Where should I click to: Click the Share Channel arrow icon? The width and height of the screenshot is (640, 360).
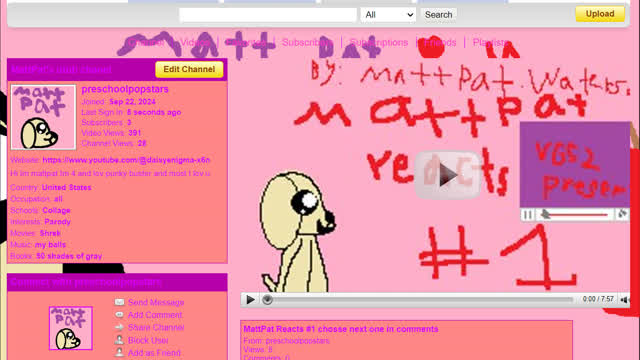coord(119,327)
